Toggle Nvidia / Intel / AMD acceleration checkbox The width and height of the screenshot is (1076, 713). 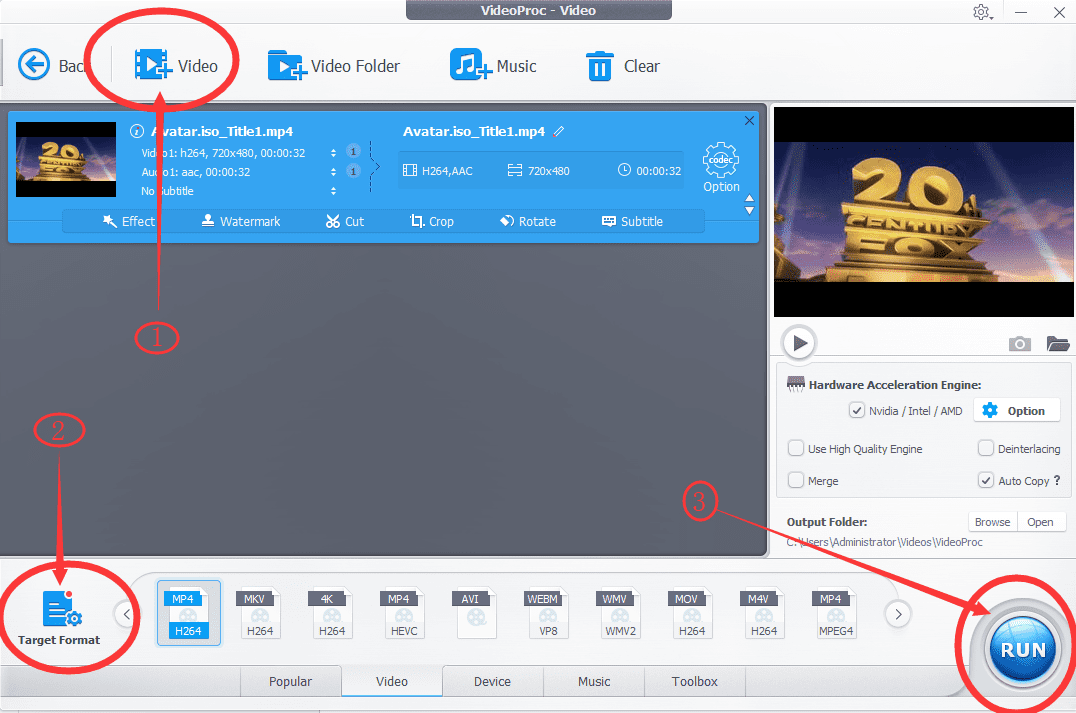[x=856, y=410]
